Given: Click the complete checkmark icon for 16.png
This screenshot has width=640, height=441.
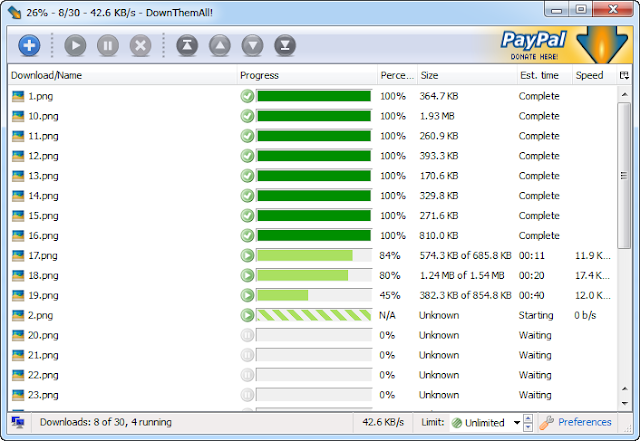Looking at the screenshot, I should [x=247, y=236].
